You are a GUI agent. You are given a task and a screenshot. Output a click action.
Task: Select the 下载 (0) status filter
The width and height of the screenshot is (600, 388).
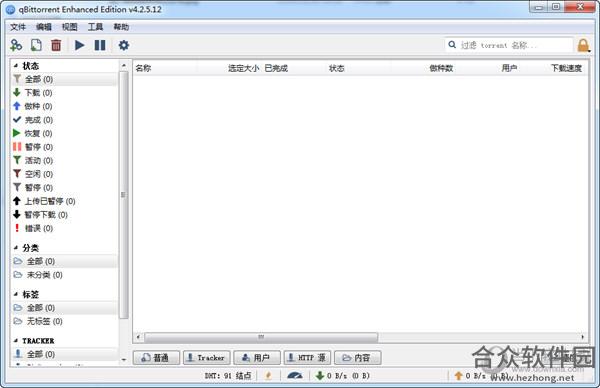pyautogui.click(x=64, y=93)
